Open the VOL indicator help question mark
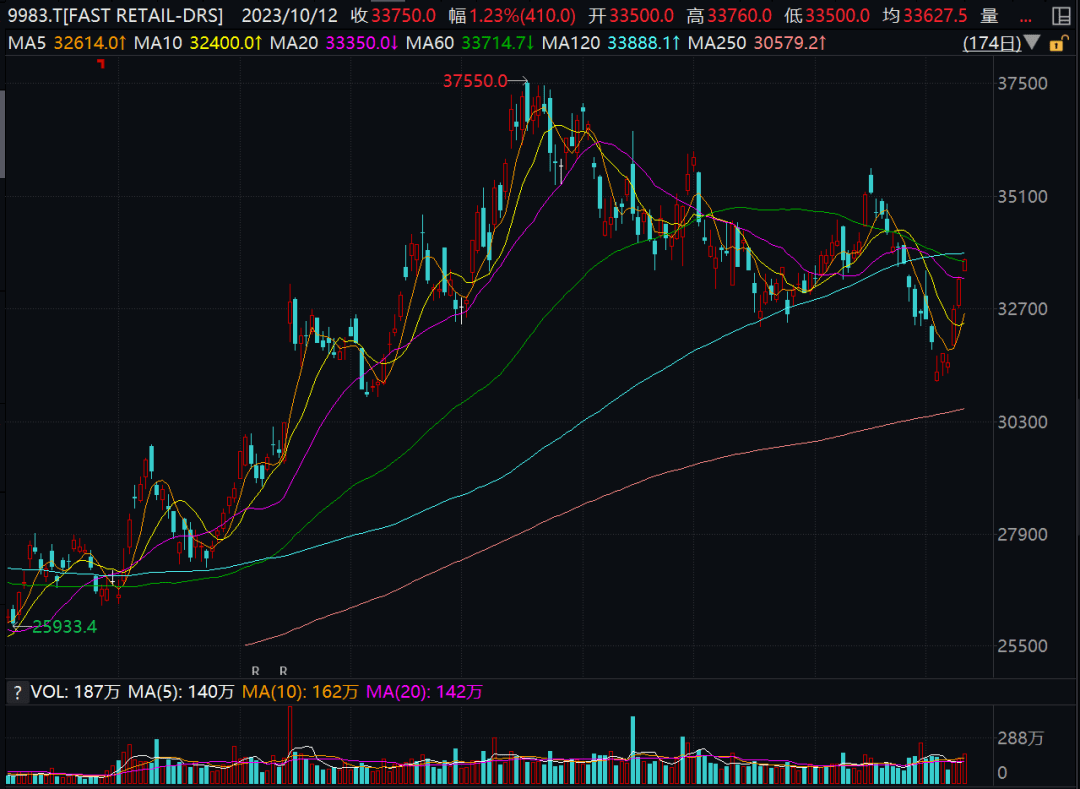This screenshot has height=789, width=1080. point(17,692)
